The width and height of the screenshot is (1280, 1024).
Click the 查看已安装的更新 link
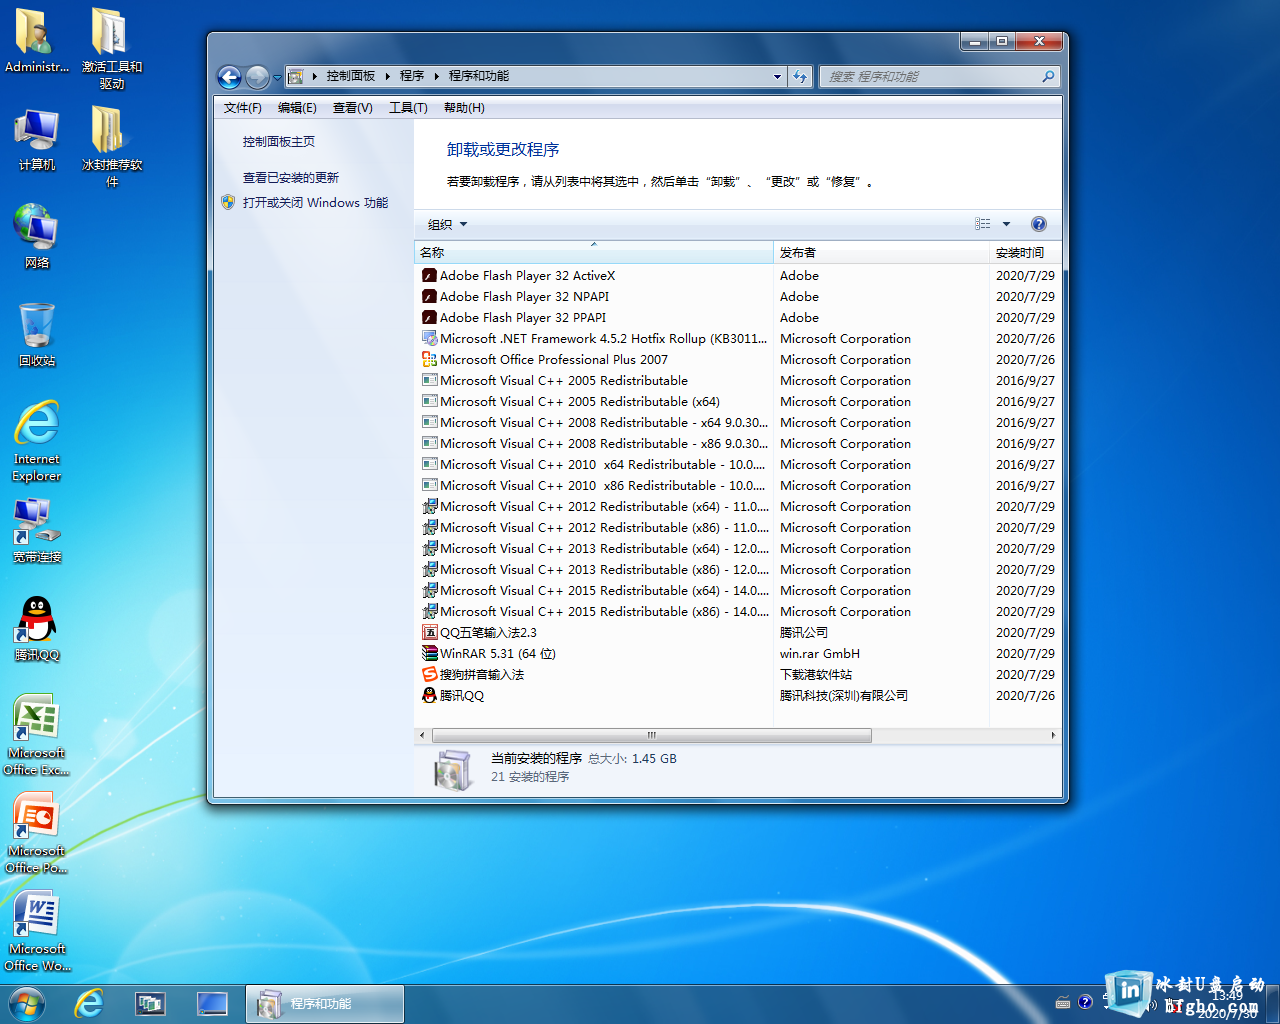[x=291, y=178]
